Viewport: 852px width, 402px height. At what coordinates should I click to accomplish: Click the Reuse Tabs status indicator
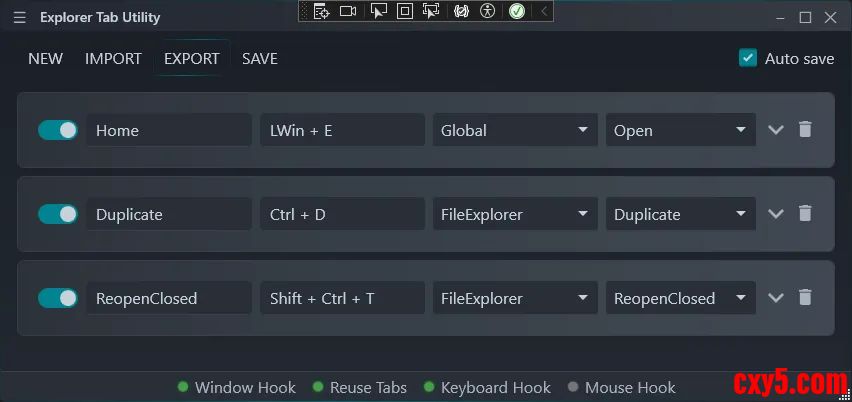pos(360,387)
